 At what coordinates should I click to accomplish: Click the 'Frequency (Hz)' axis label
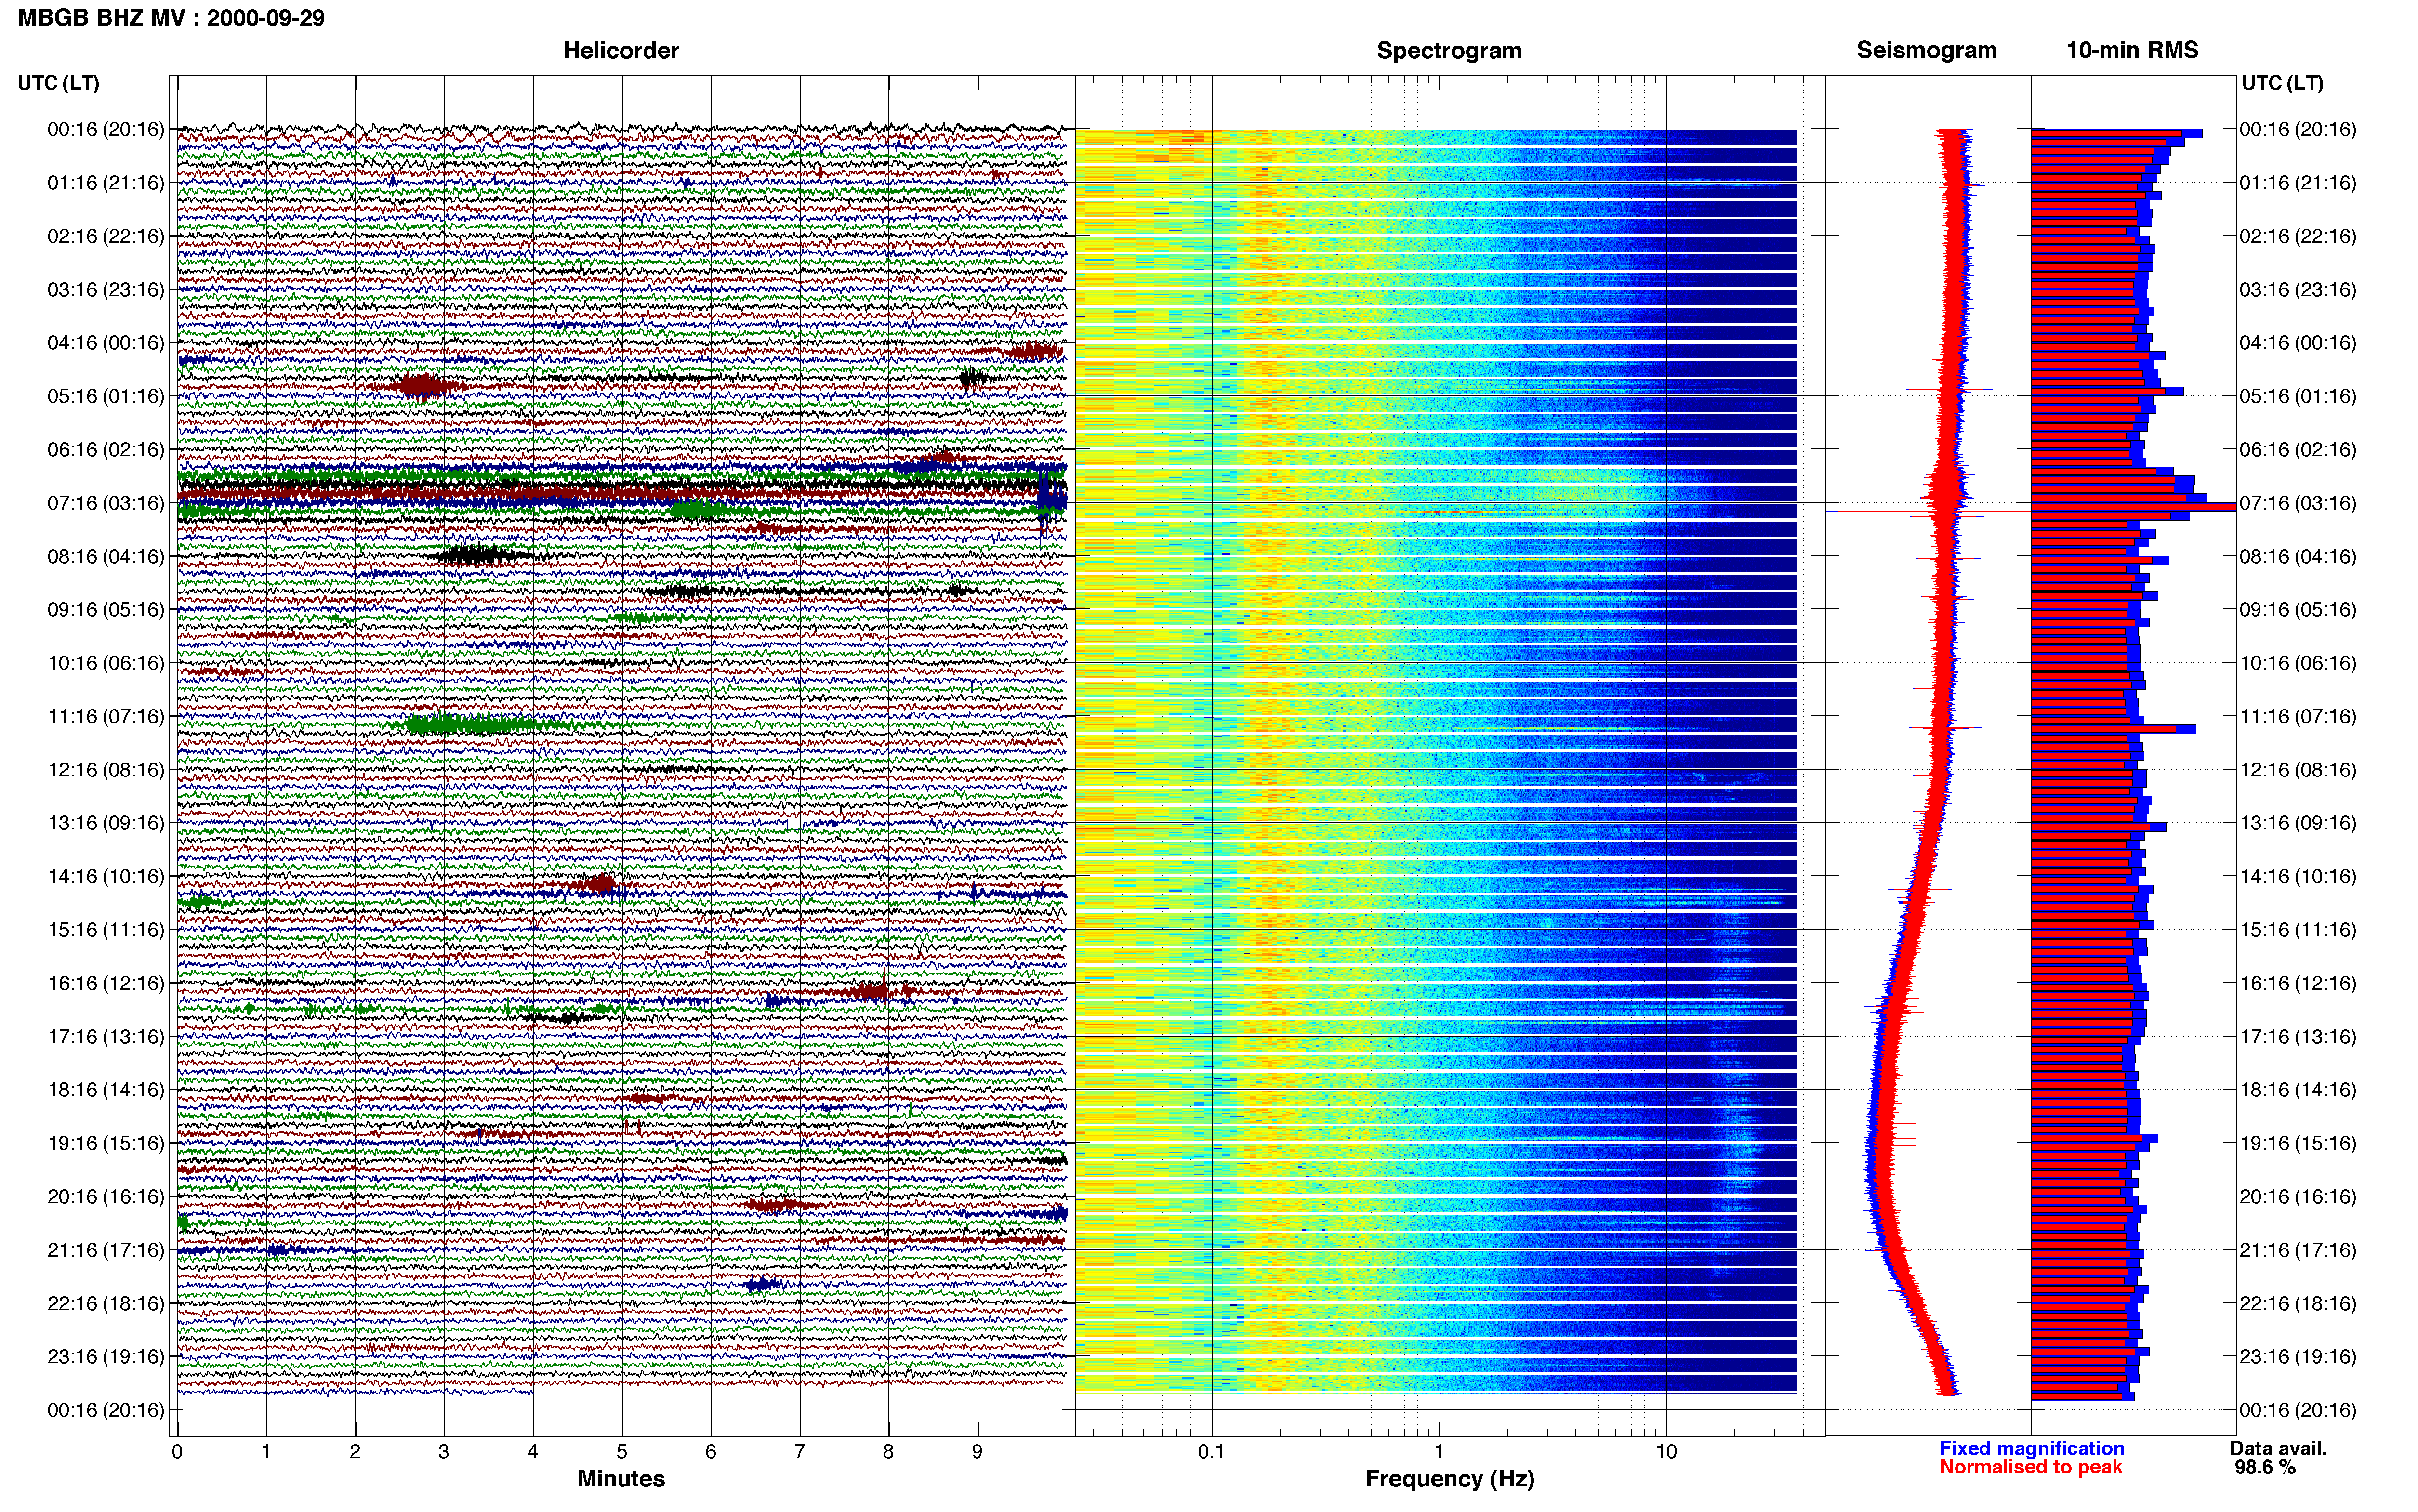click(x=1449, y=1479)
